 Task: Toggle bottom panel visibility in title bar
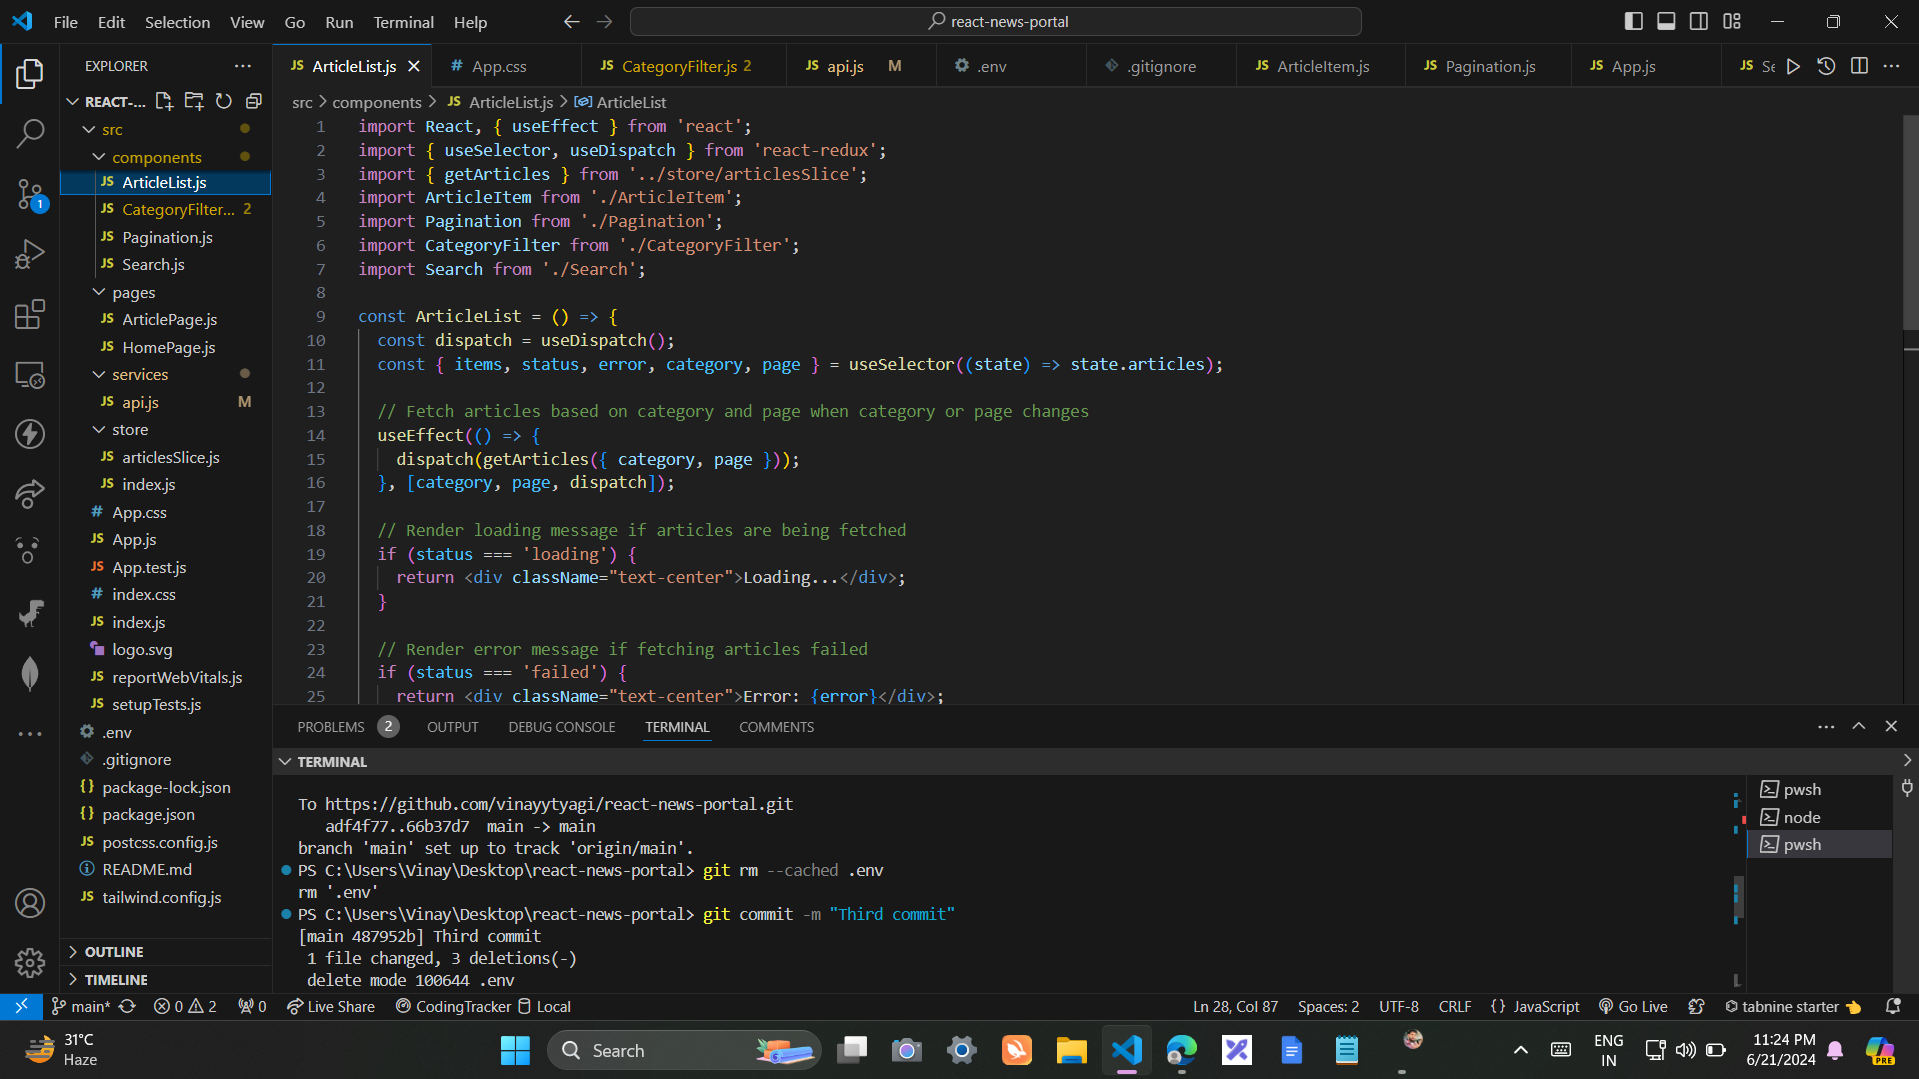(x=1666, y=21)
